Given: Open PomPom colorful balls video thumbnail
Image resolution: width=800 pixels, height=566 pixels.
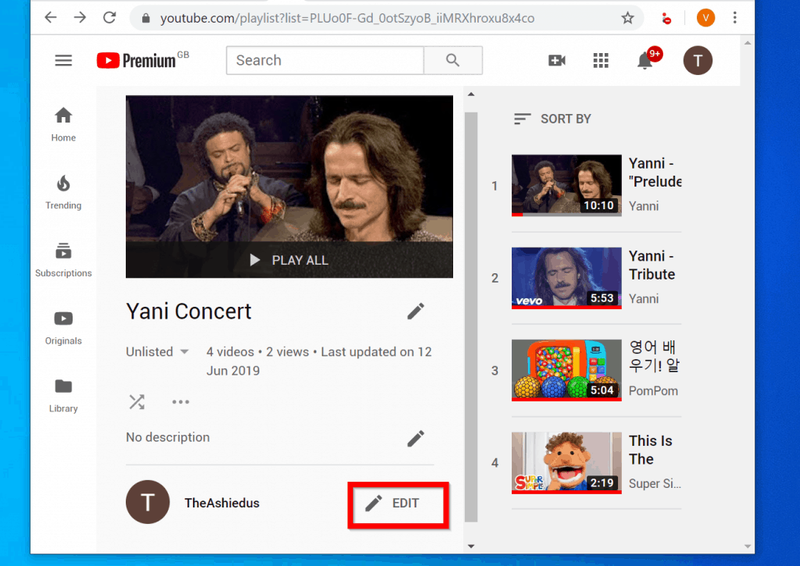Looking at the screenshot, I should [566, 371].
